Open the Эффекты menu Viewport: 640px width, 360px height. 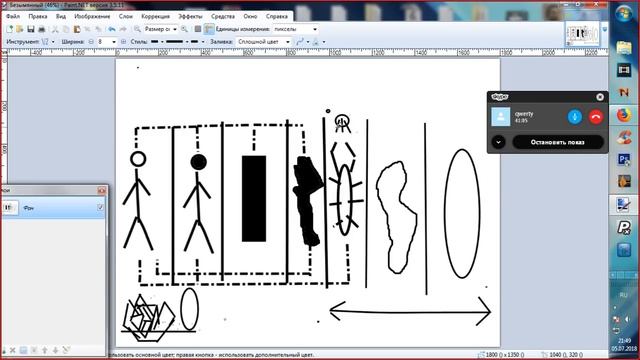pyautogui.click(x=190, y=16)
